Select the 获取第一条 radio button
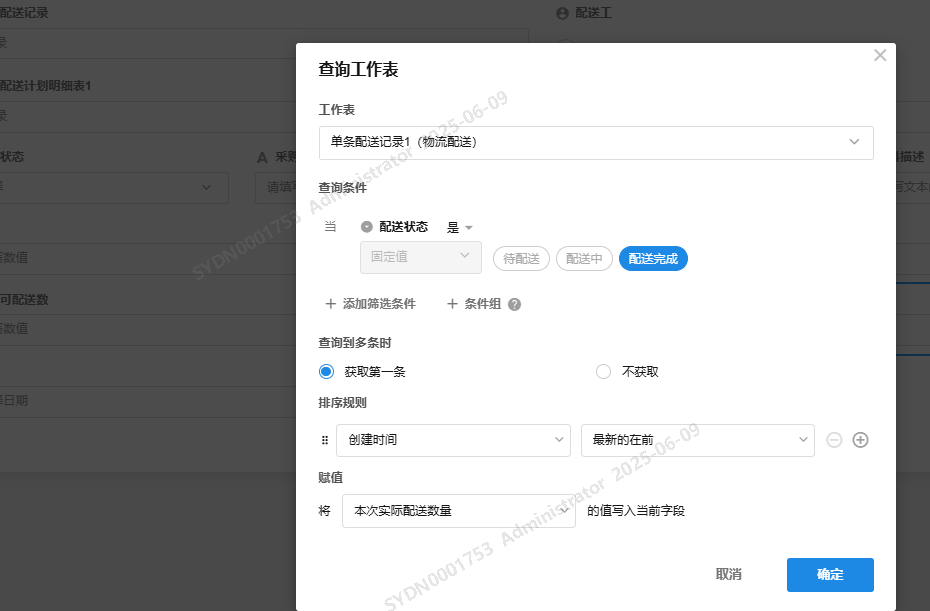This screenshot has height=611, width=930. coord(326,372)
